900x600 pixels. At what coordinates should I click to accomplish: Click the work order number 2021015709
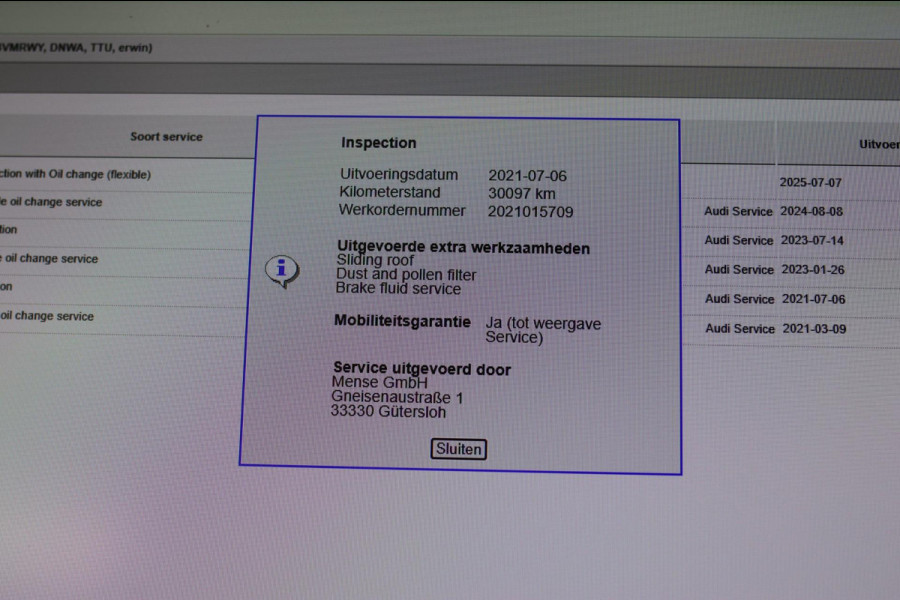[x=530, y=212]
